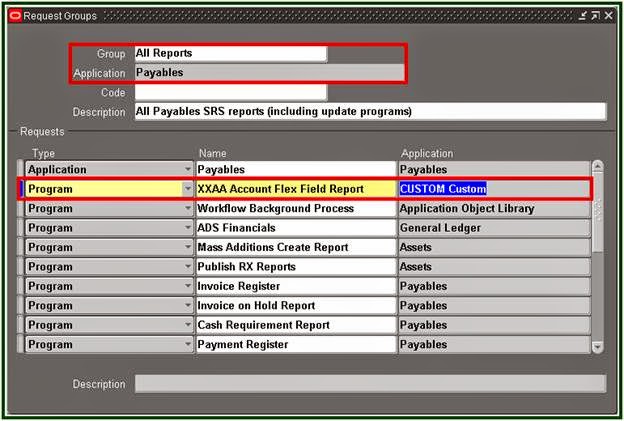
Task: Close the Request Groups window
Action: 608,16
